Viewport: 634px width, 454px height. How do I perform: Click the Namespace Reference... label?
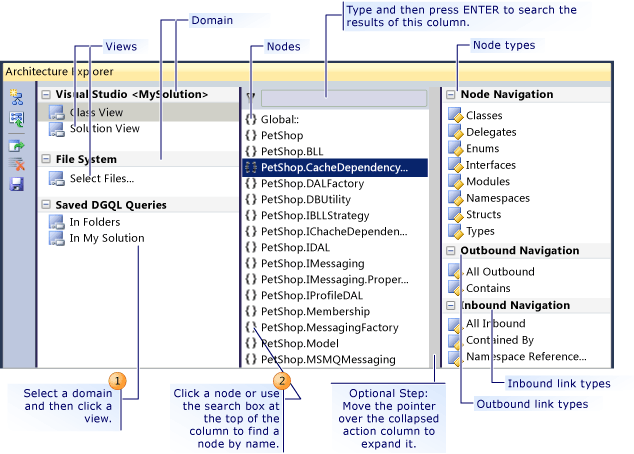526,357
